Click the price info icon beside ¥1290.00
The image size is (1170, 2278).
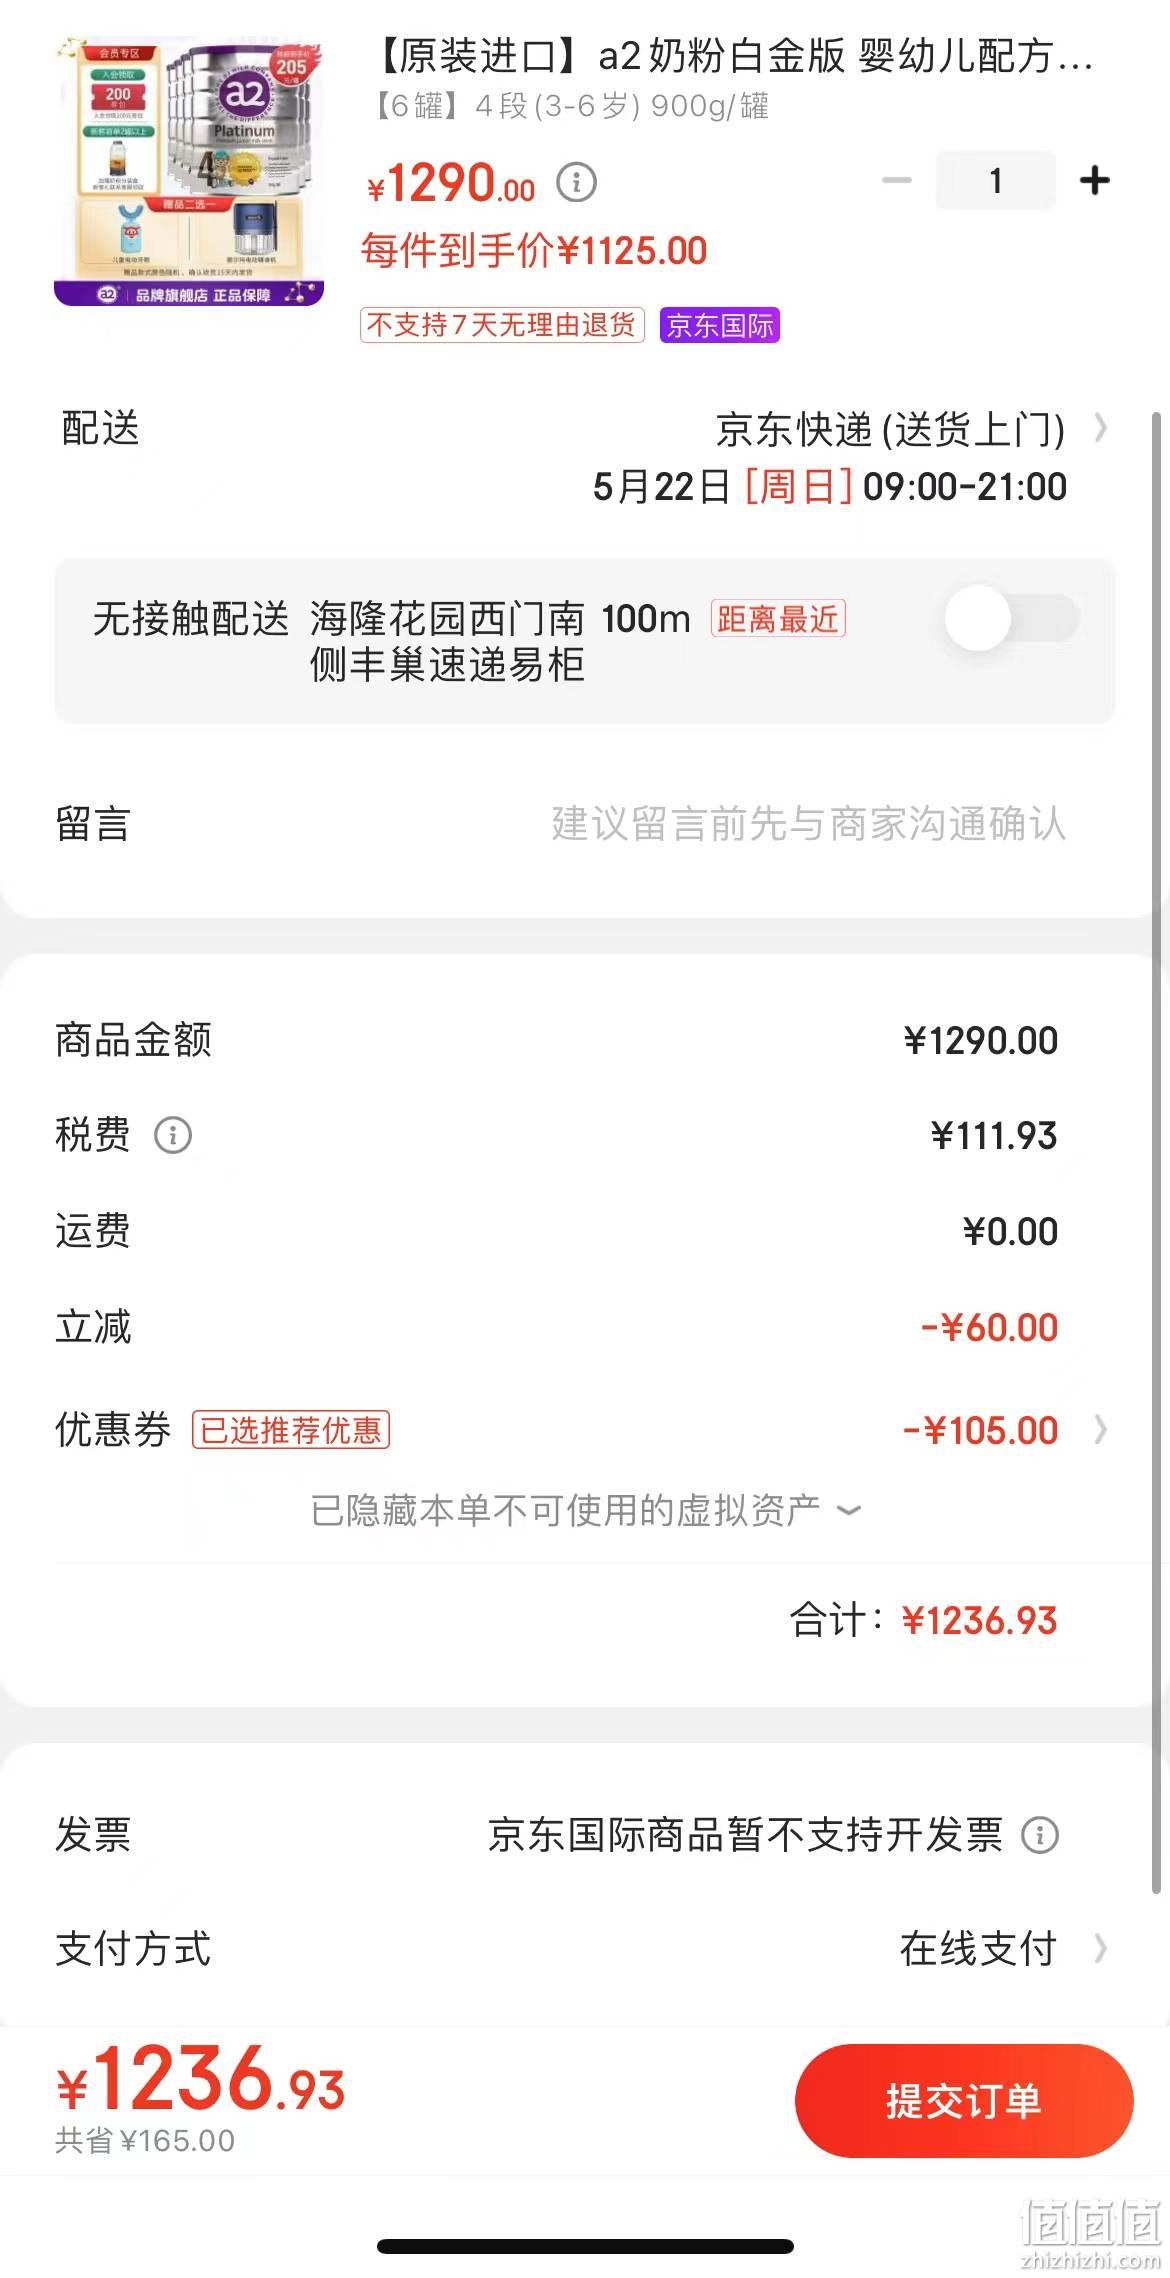[576, 183]
